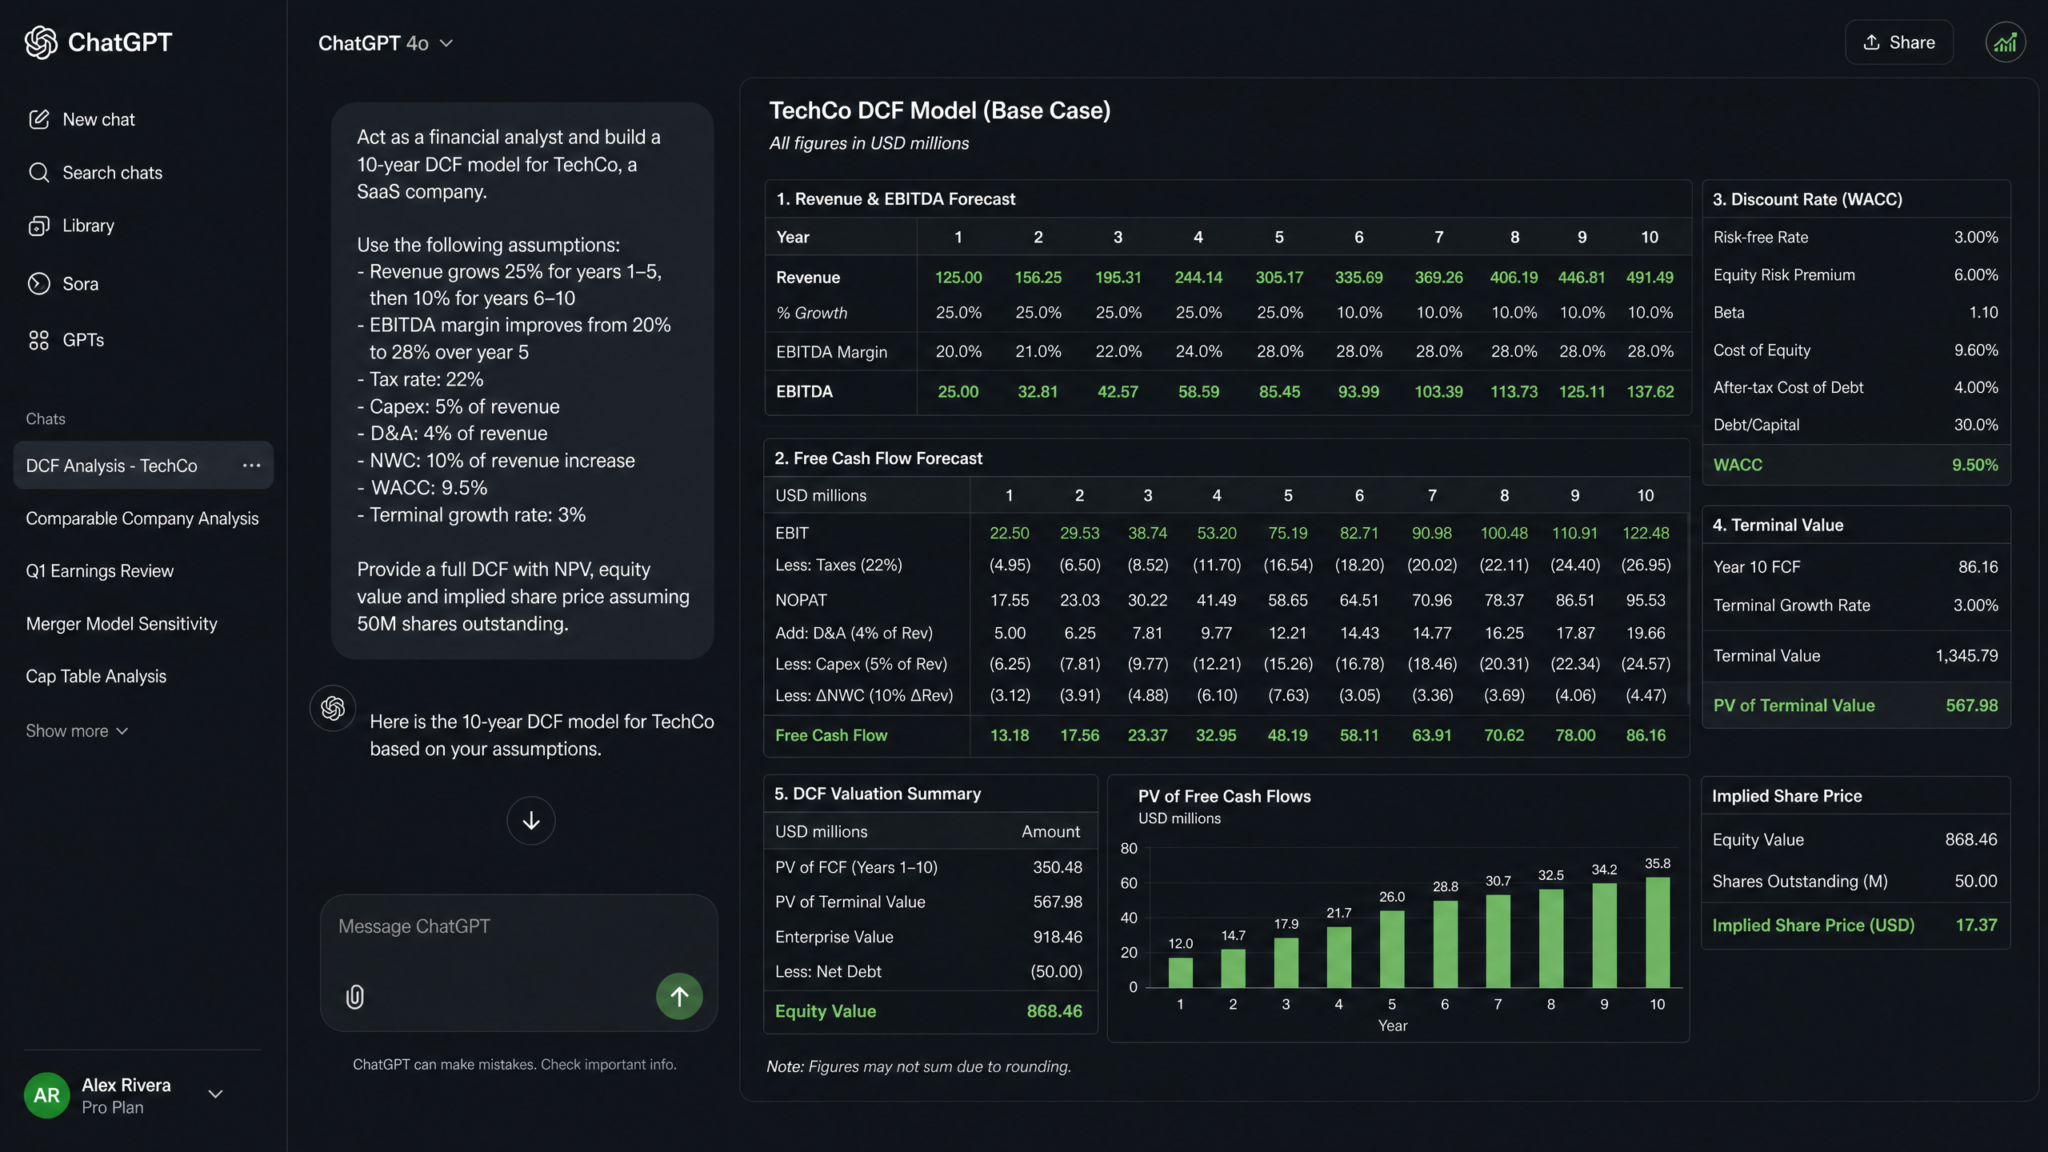Click the user prompt message bubble
Viewport: 2048px width, 1152px height.
point(523,380)
